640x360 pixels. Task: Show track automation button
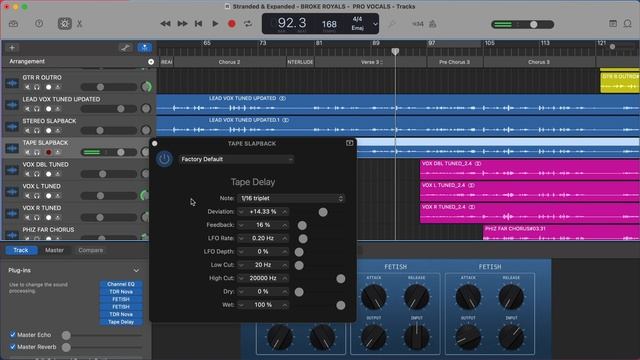click(x=125, y=48)
